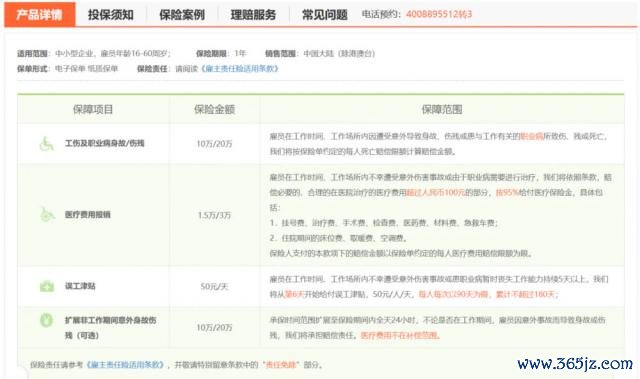
Task: Click the highlighted 超过人民币100元 text
Action: [x=436, y=192]
